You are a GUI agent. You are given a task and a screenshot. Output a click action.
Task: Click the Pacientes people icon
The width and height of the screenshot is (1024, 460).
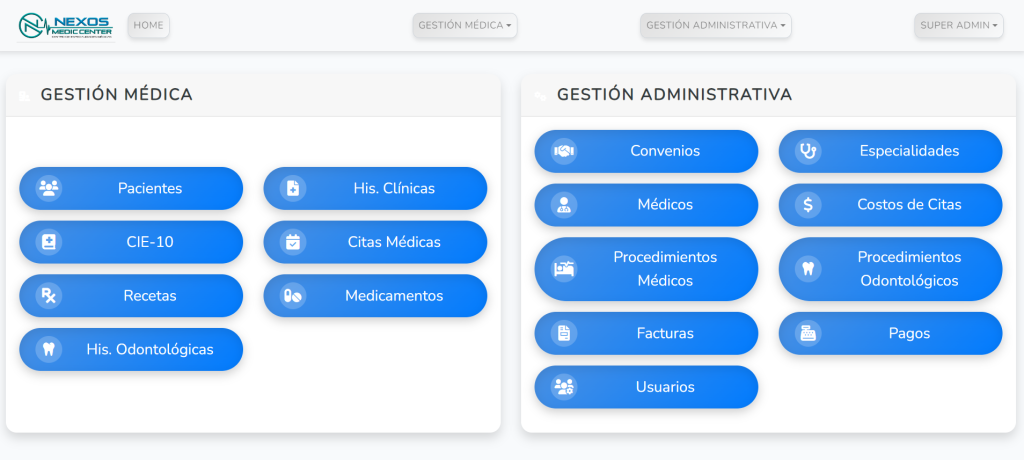coord(48,188)
